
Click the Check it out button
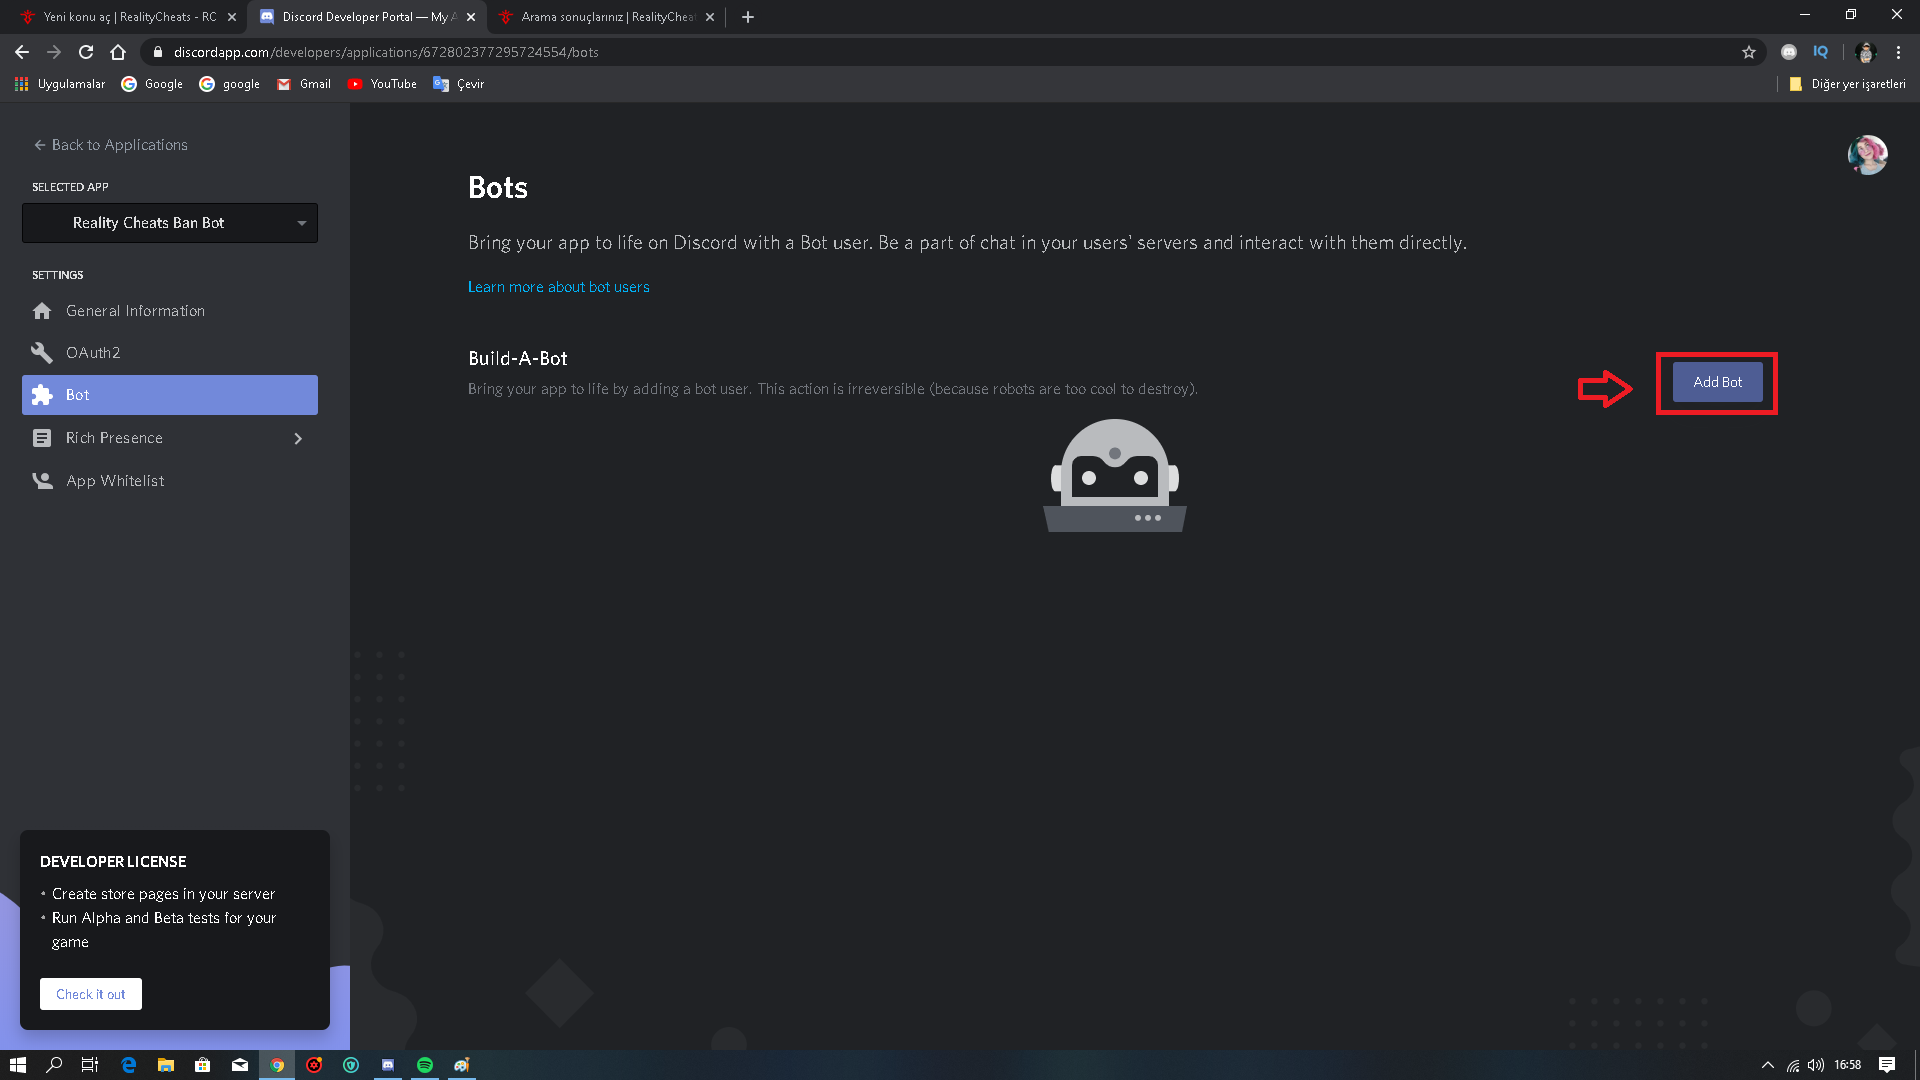point(91,994)
